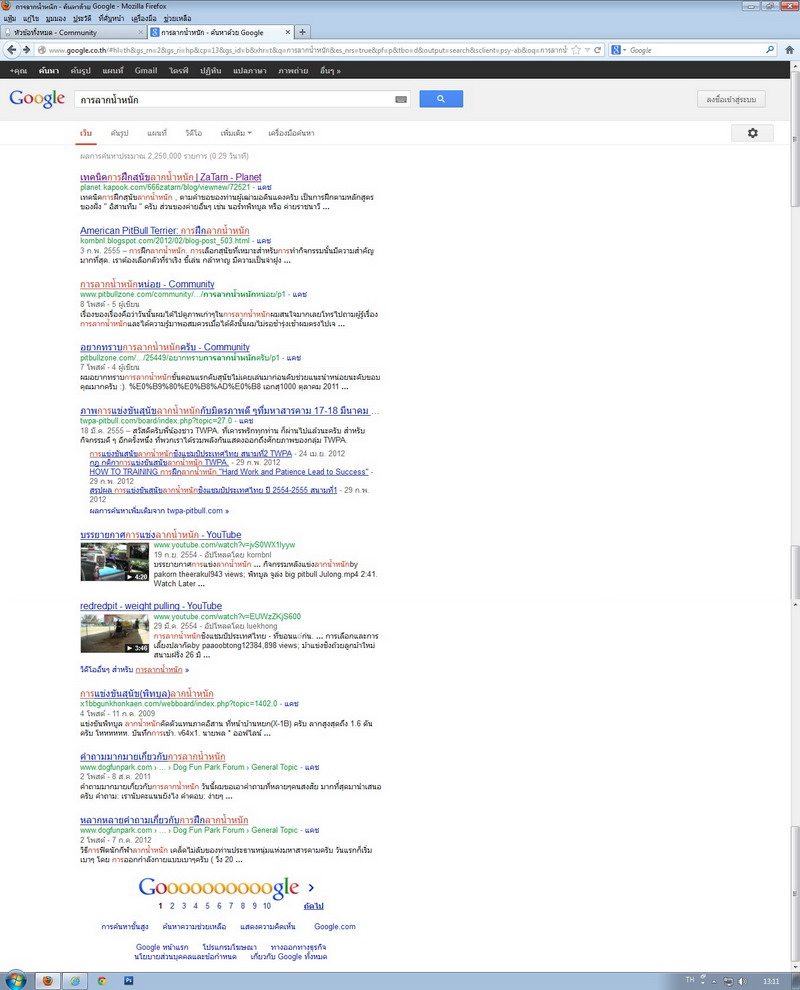This screenshot has height=990, width=800.
Task: Click the volume icon in system tray
Action: click(x=742, y=981)
